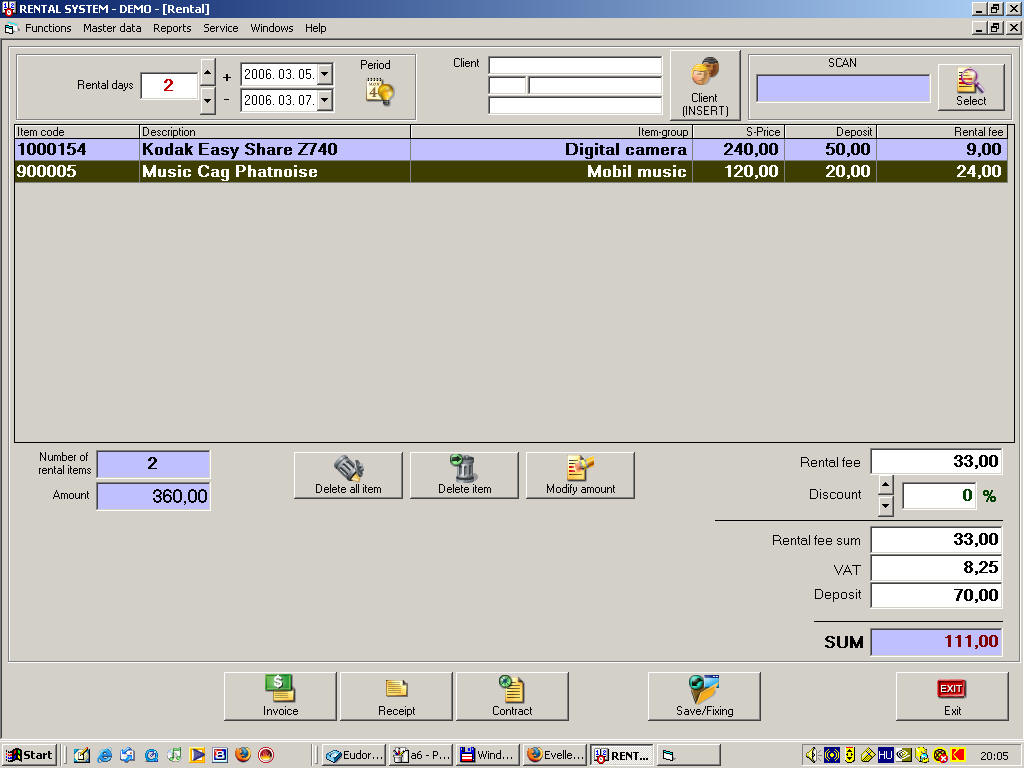This screenshot has height=768, width=1024.
Task: Select the Kodak Easy Share Z740 row
Action: (x=511, y=150)
